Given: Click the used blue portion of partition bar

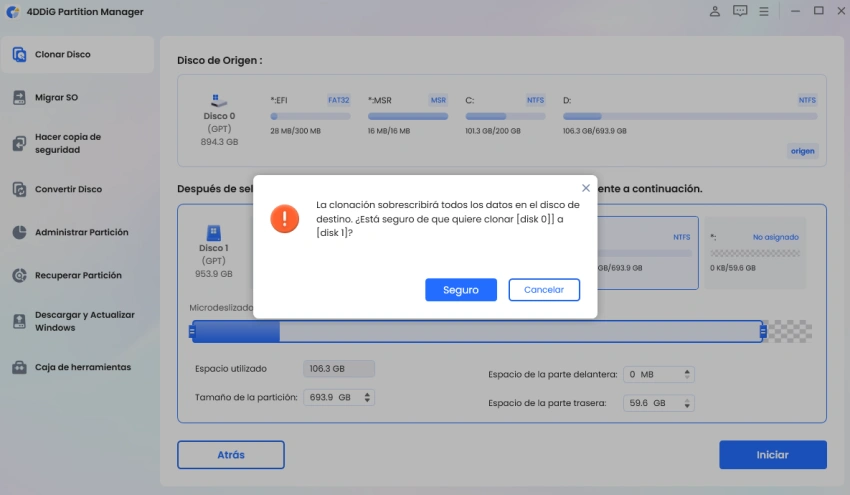Looking at the screenshot, I should coord(236,331).
